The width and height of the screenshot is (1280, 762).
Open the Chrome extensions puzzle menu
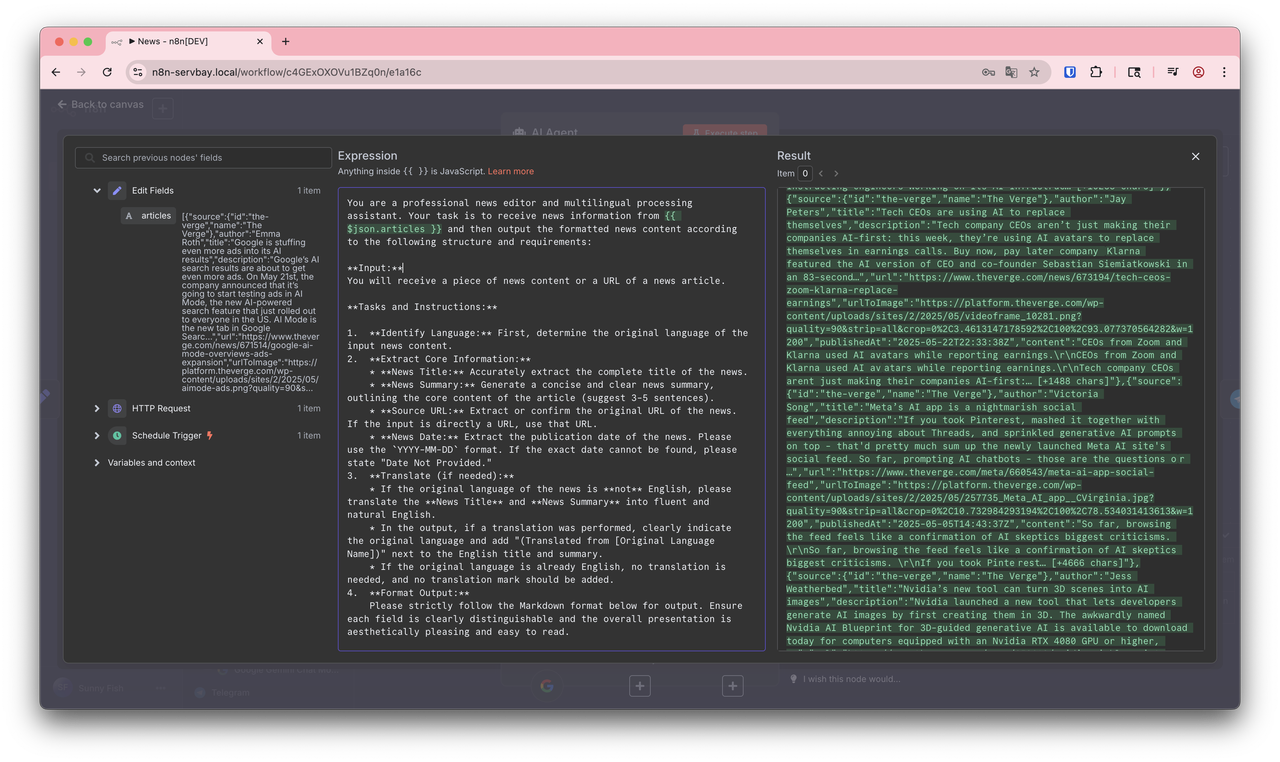(1096, 72)
